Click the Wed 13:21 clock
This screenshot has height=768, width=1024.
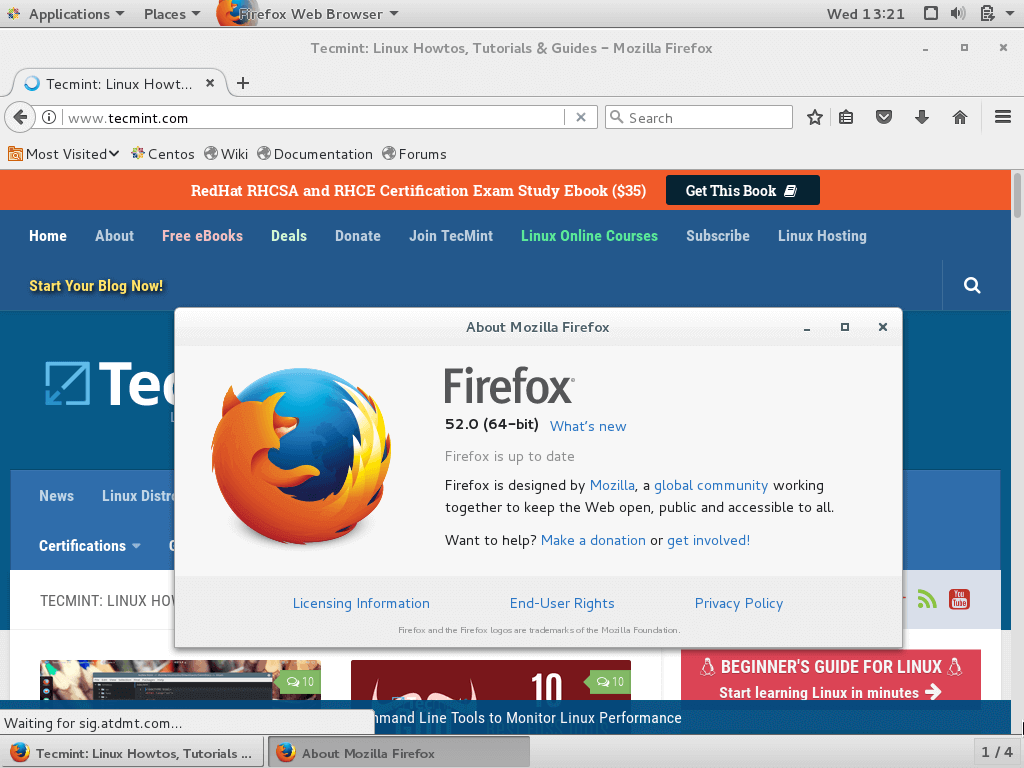click(x=865, y=14)
